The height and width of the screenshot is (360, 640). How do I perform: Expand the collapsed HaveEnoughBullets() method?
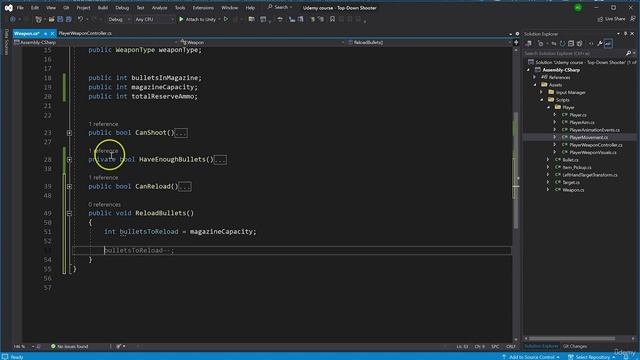click(x=69, y=160)
